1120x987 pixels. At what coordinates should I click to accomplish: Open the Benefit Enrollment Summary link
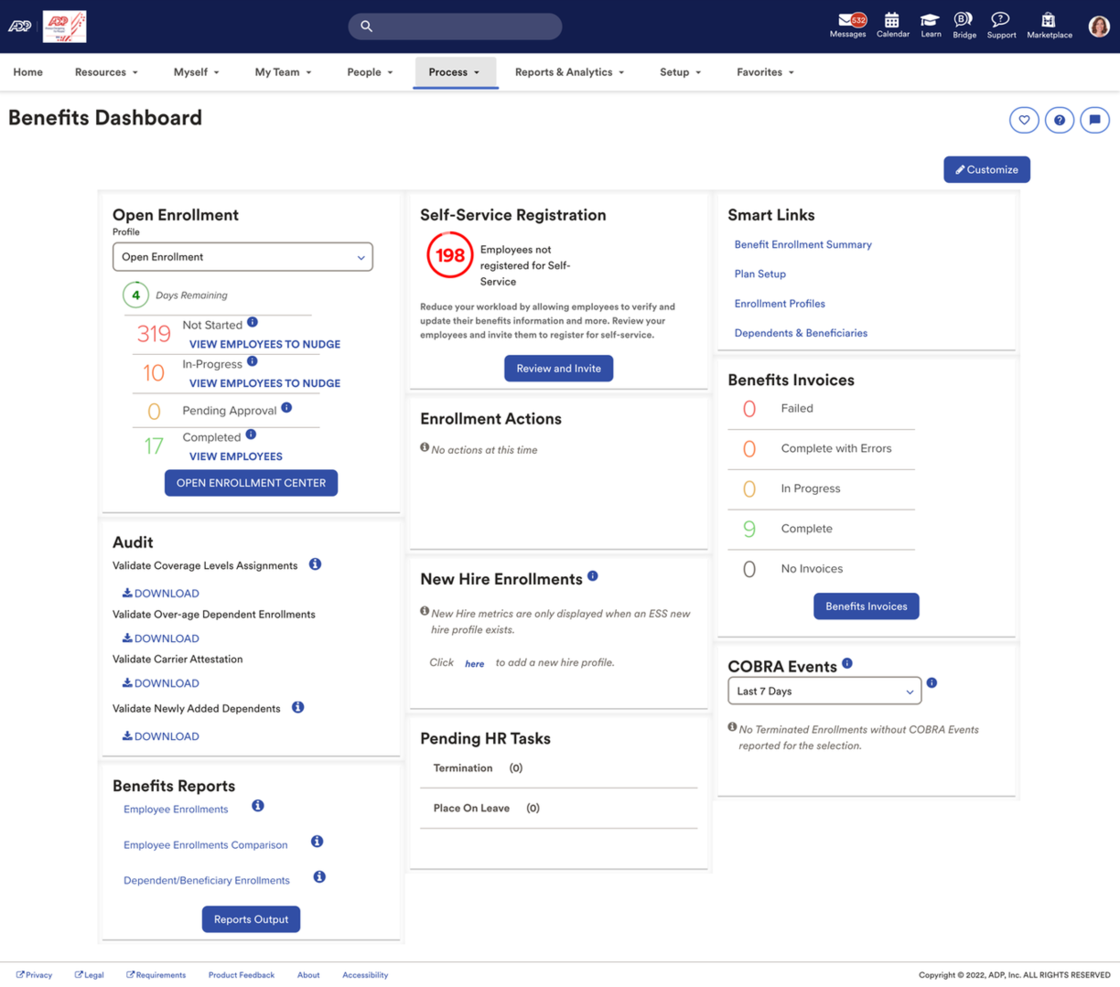click(803, 244)
